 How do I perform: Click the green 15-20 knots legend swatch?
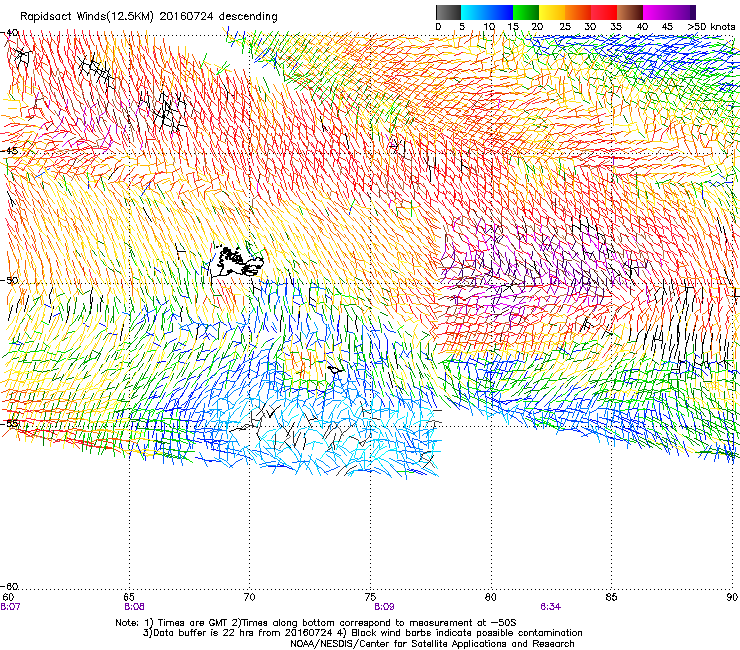point(526,12)
